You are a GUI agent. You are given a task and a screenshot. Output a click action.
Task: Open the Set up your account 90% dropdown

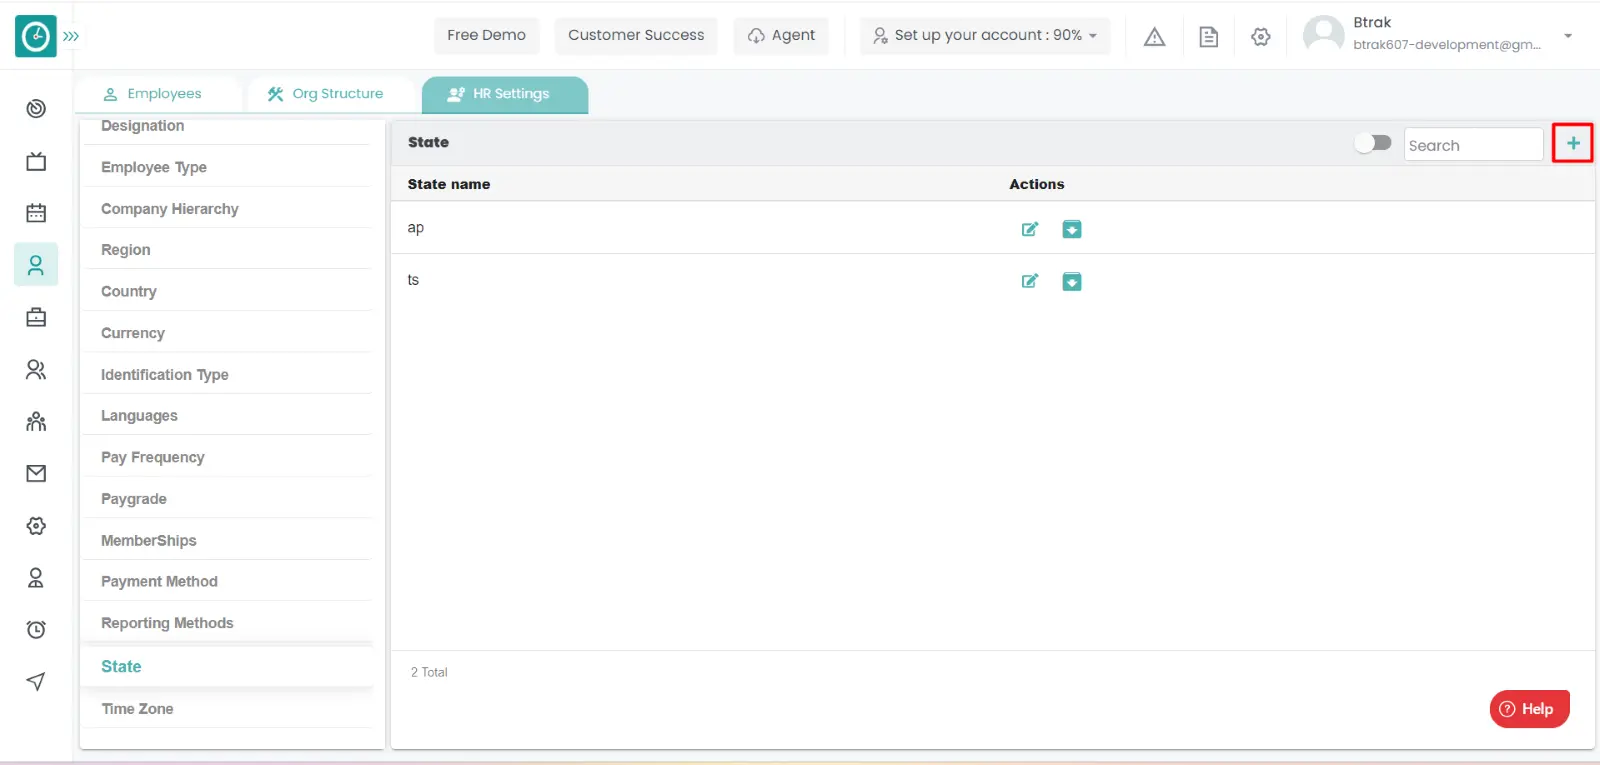pyautogui.click(x=985, y=35)
